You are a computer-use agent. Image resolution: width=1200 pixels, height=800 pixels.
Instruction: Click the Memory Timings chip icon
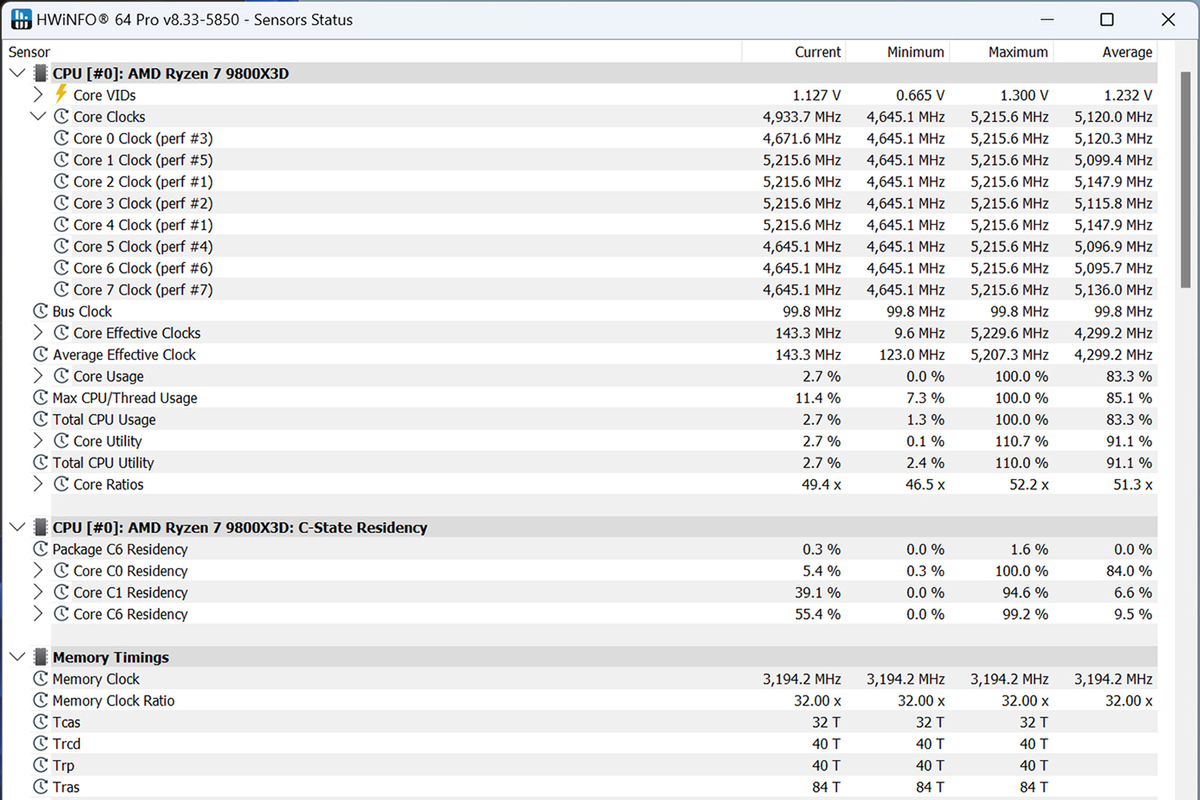[x=40, y=657]
